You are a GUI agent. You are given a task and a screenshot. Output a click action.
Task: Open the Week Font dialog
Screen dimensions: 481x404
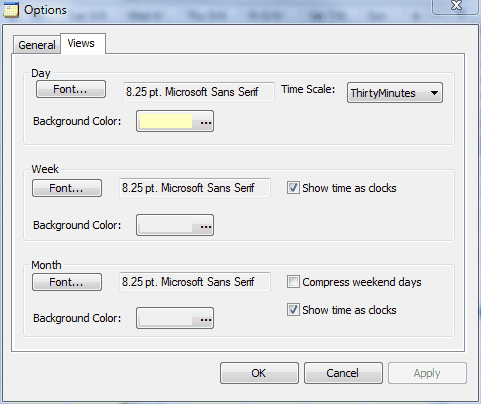tap(67, 188)
